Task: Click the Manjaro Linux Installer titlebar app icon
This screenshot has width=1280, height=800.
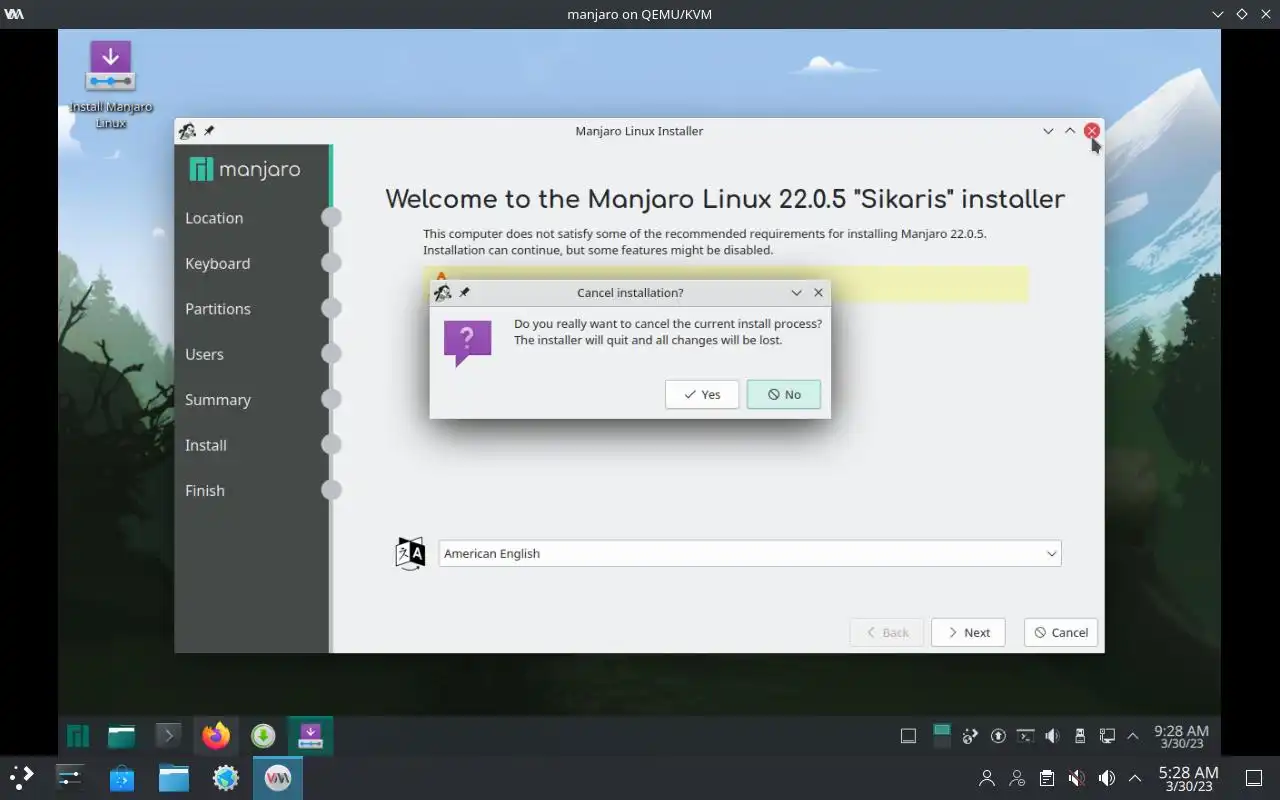Action: tap(187, 131)
